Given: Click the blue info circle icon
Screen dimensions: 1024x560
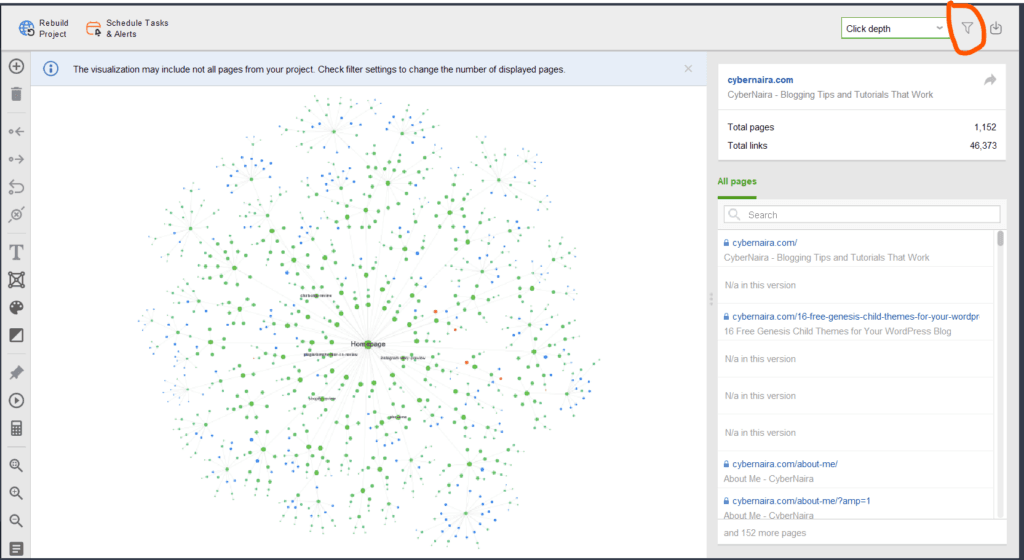Looking at the screenshot, I should 50,69.
